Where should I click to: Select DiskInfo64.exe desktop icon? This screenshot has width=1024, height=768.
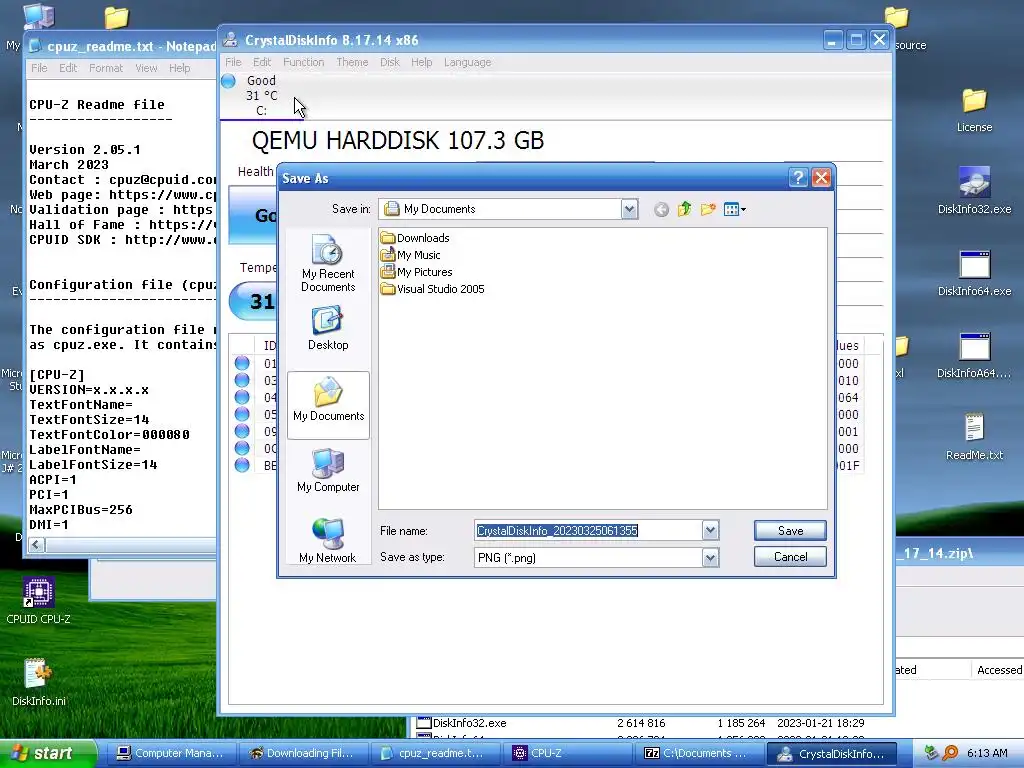point(974,273)
